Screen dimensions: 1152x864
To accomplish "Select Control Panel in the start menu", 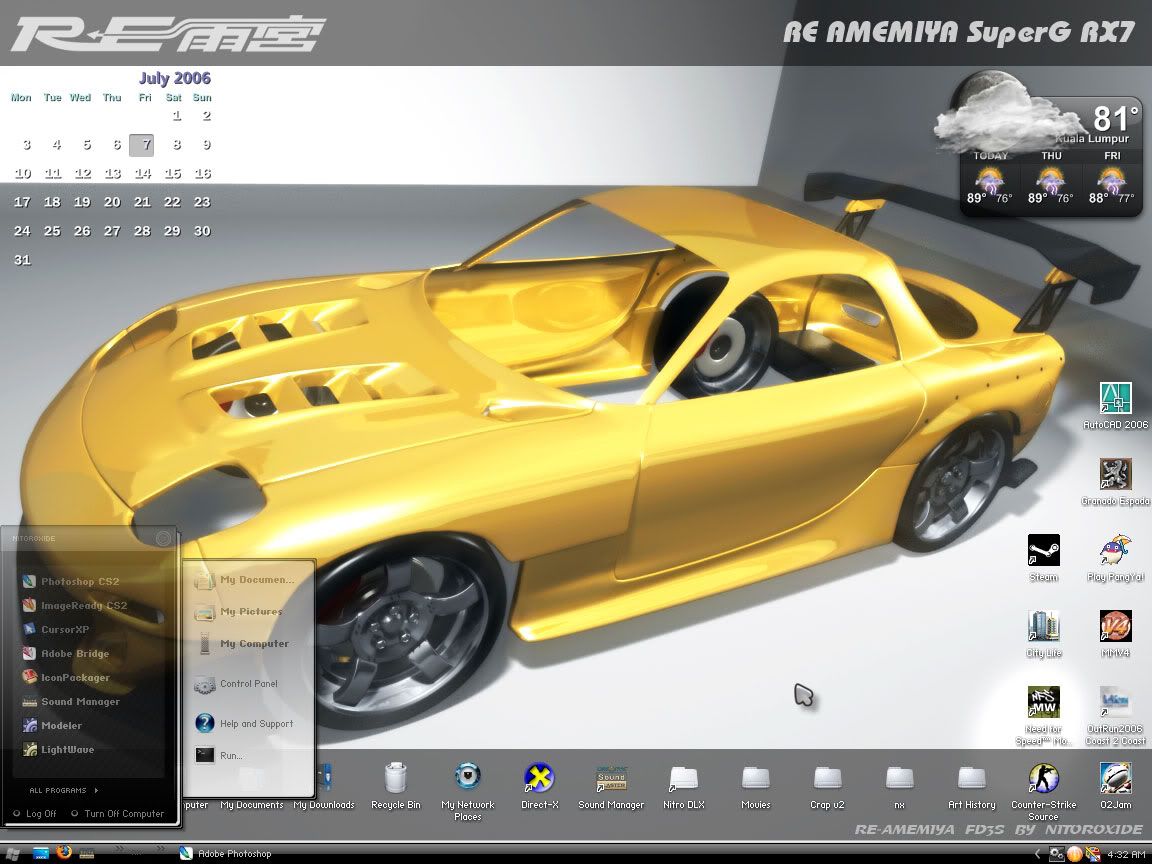I will click(x=247, y=685).
